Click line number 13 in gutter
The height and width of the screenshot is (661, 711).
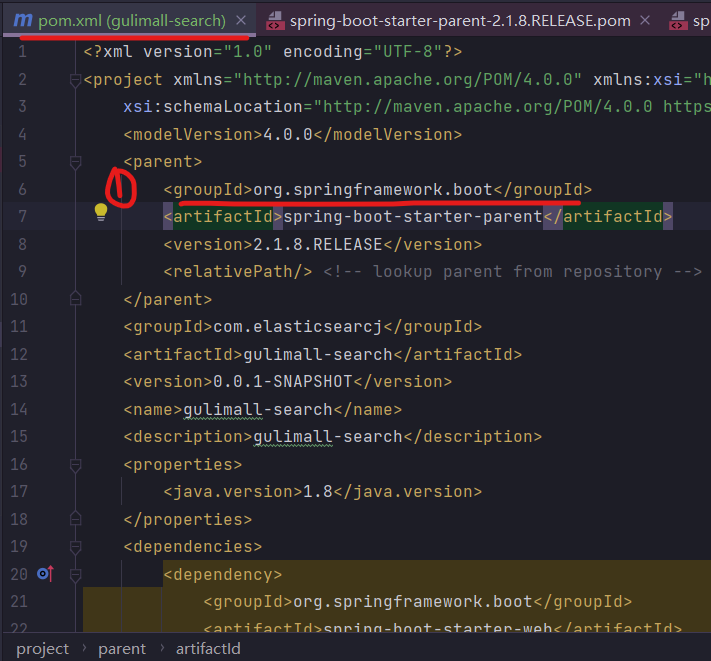pyautogui.click(x=19, y=381)
